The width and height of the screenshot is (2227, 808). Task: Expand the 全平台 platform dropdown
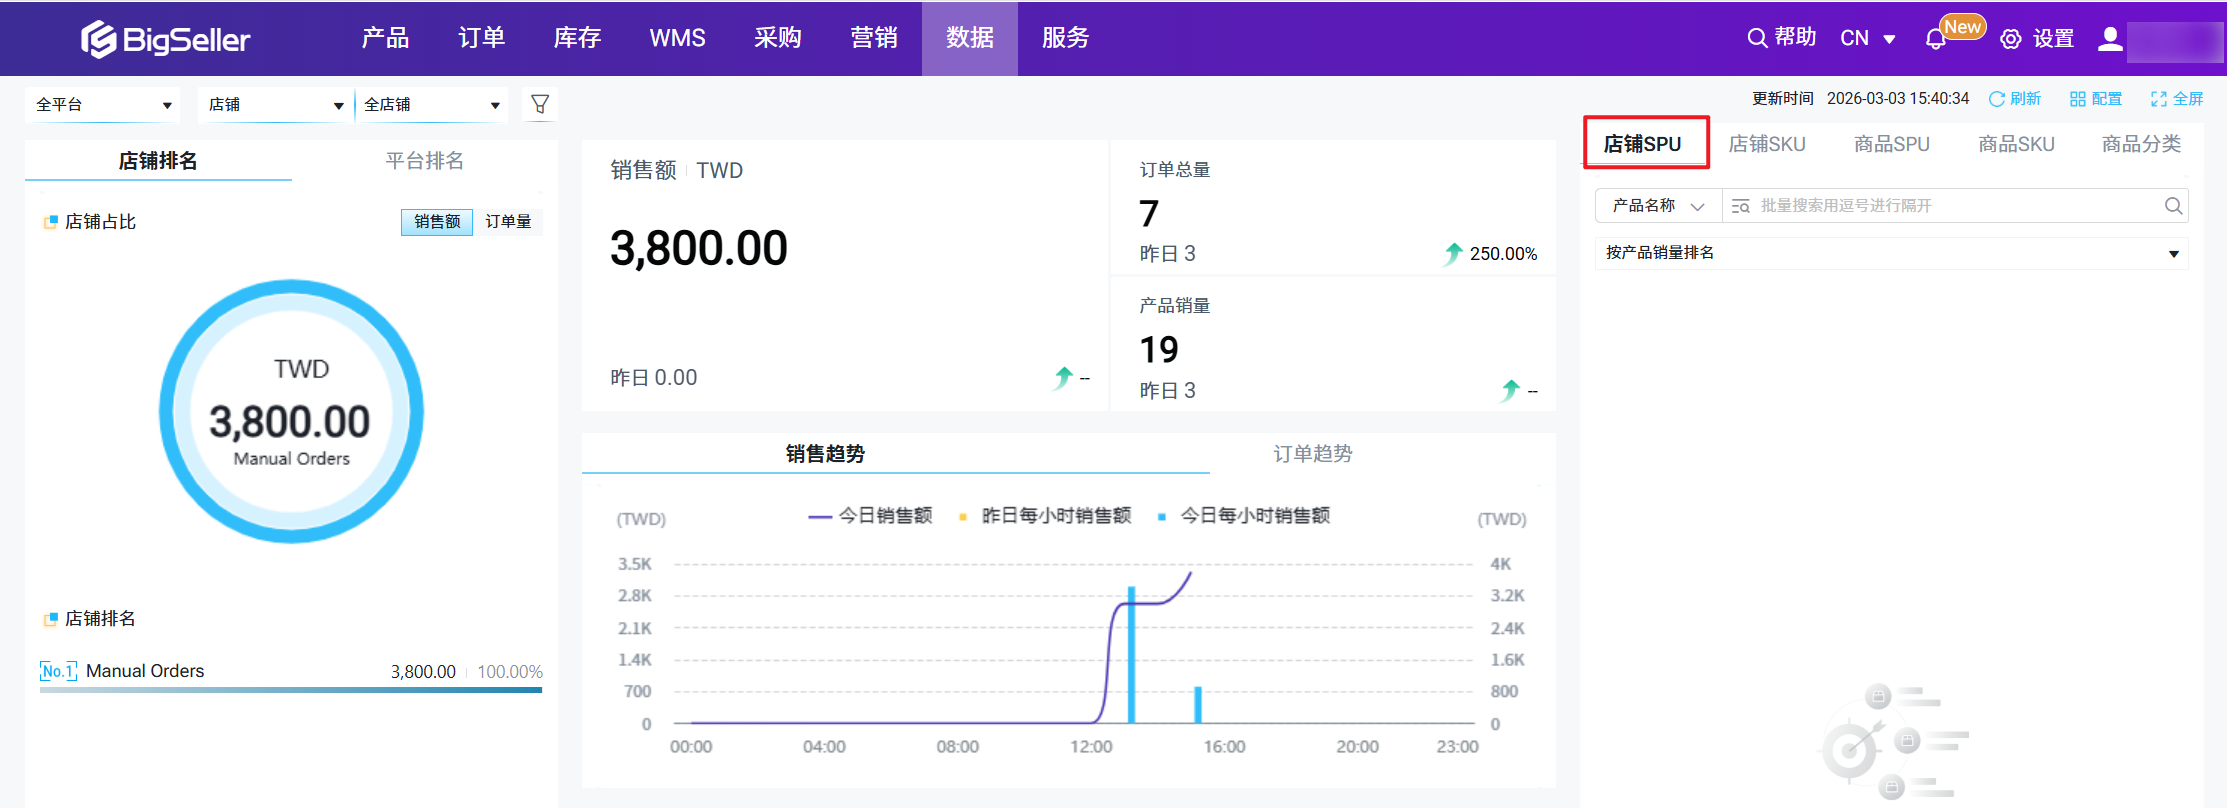[102, 105]
